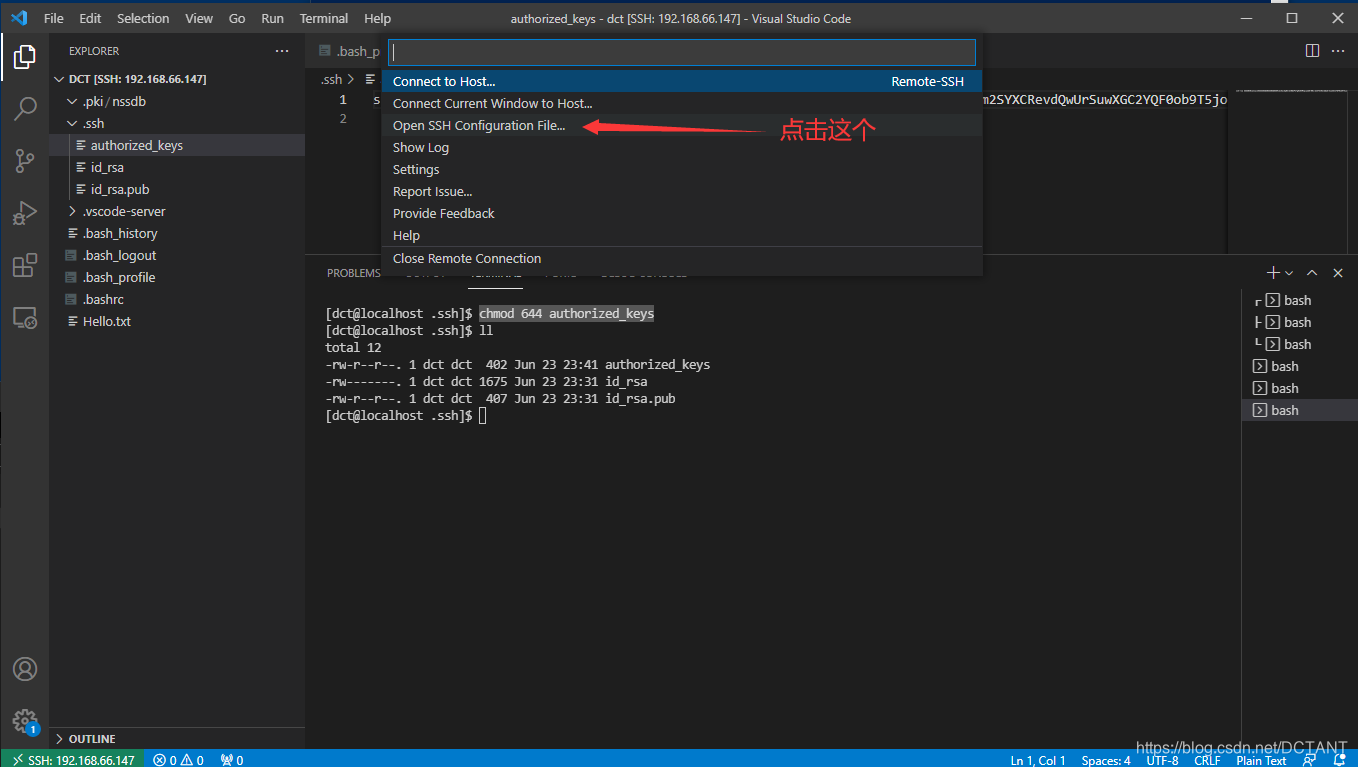This screenshot has height=767, width=1358.
Task: Open the .bash_logout file
Action: [177, 255]
